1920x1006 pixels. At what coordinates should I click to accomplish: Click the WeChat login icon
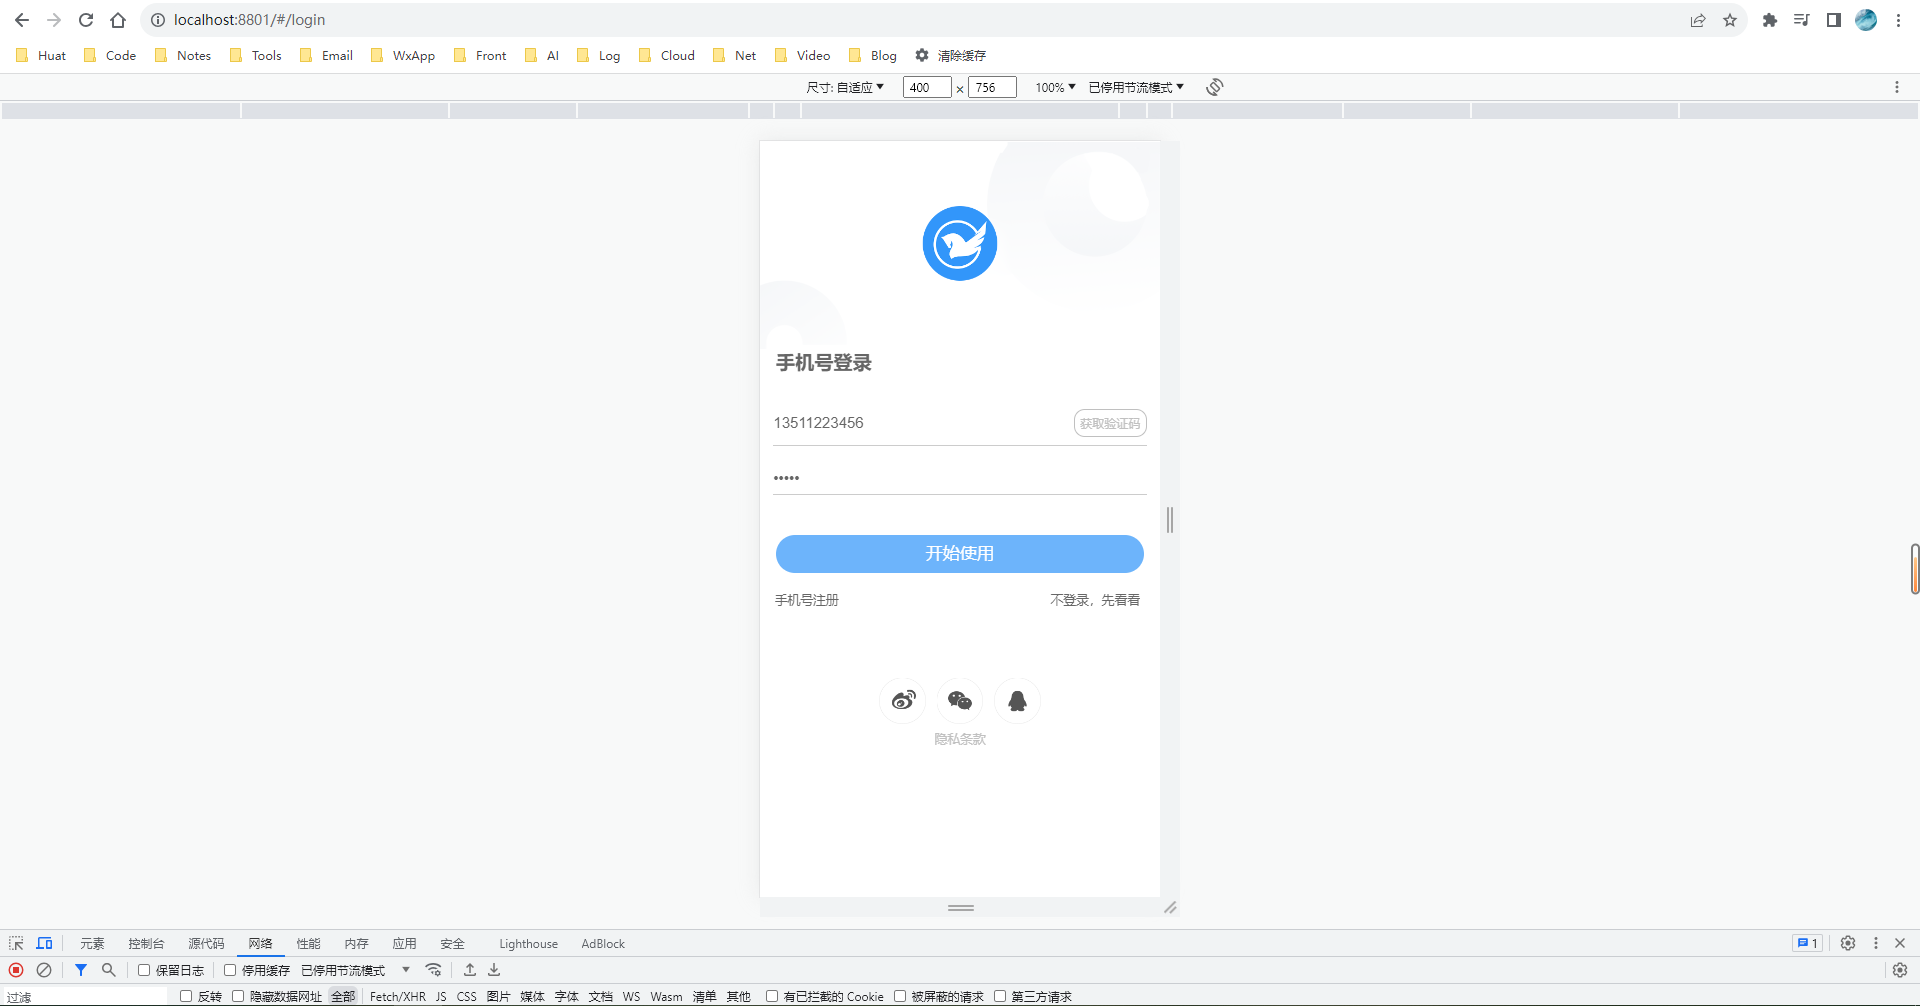pos(960,700)
